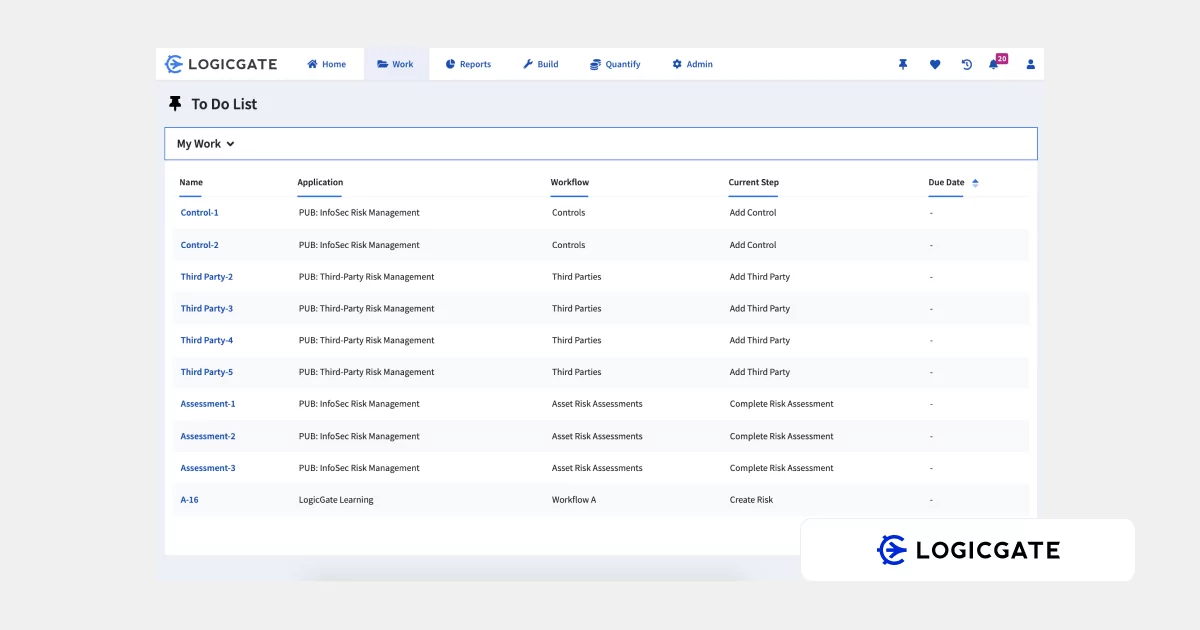Open the Assessment-3 record
The height and width of the screenshot is (630, 1200).
(208, 468)
